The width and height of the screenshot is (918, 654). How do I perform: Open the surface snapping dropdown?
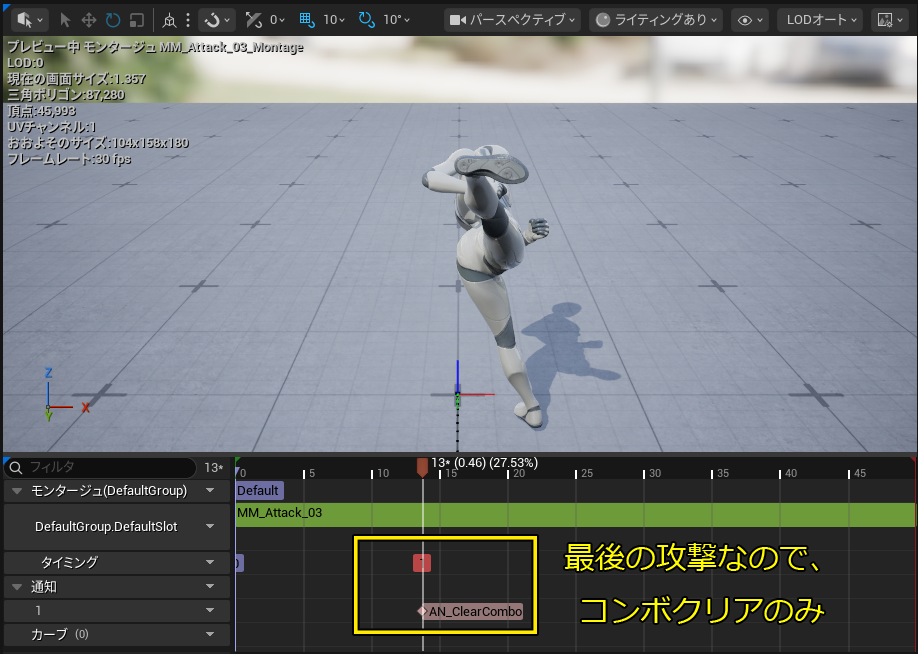coord(217,20)
